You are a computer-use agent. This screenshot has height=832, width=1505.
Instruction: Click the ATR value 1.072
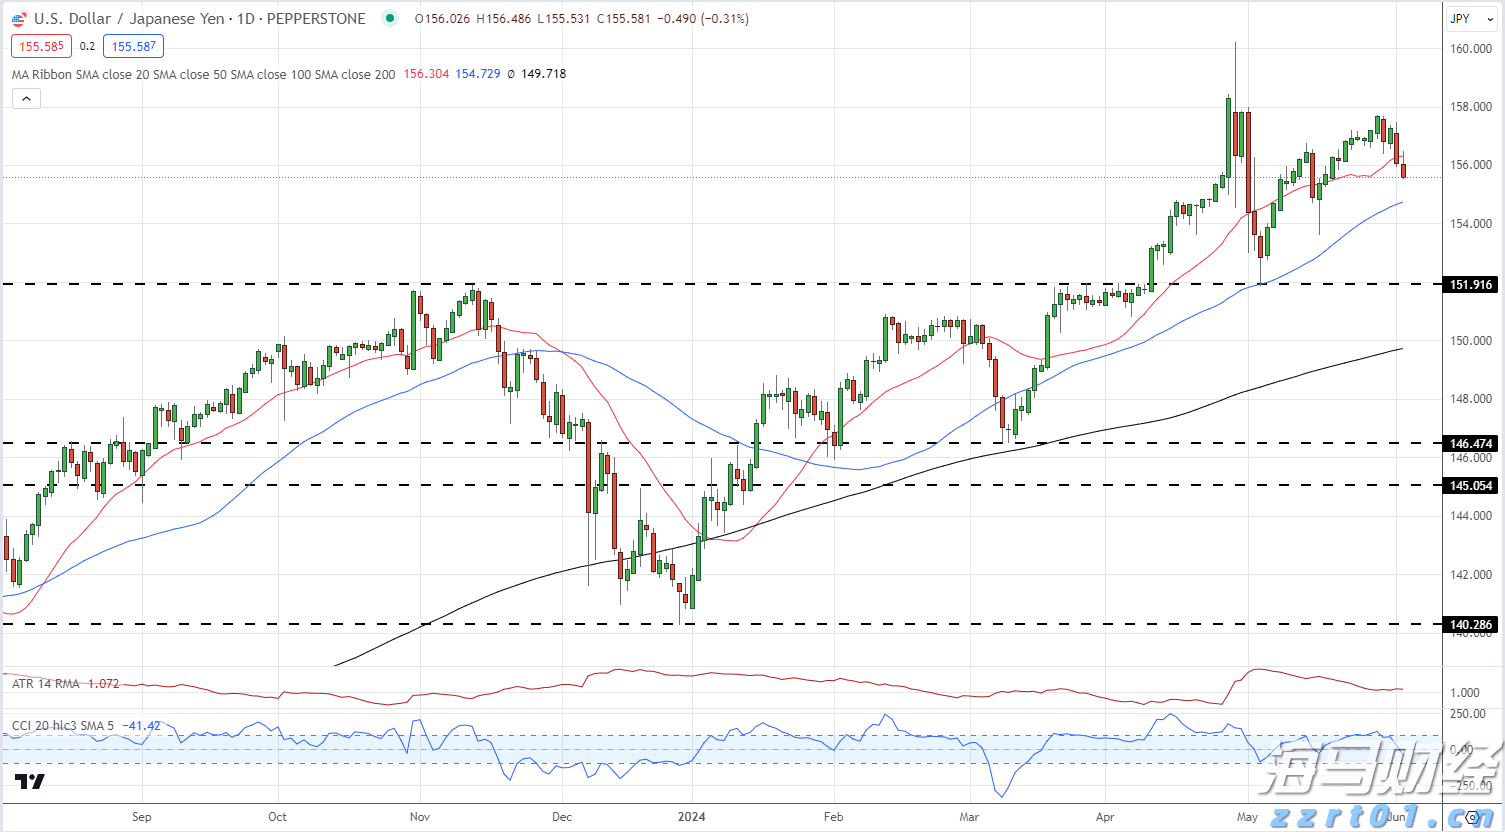[x=103, y=684]
